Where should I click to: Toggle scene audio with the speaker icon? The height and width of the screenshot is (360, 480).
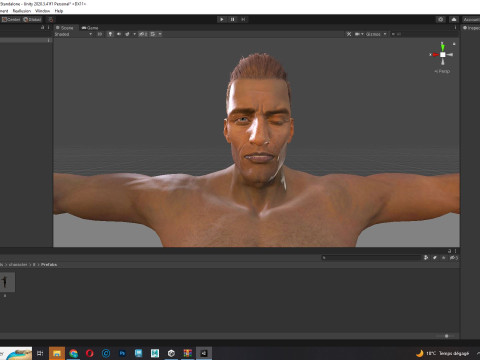(119, 34)
